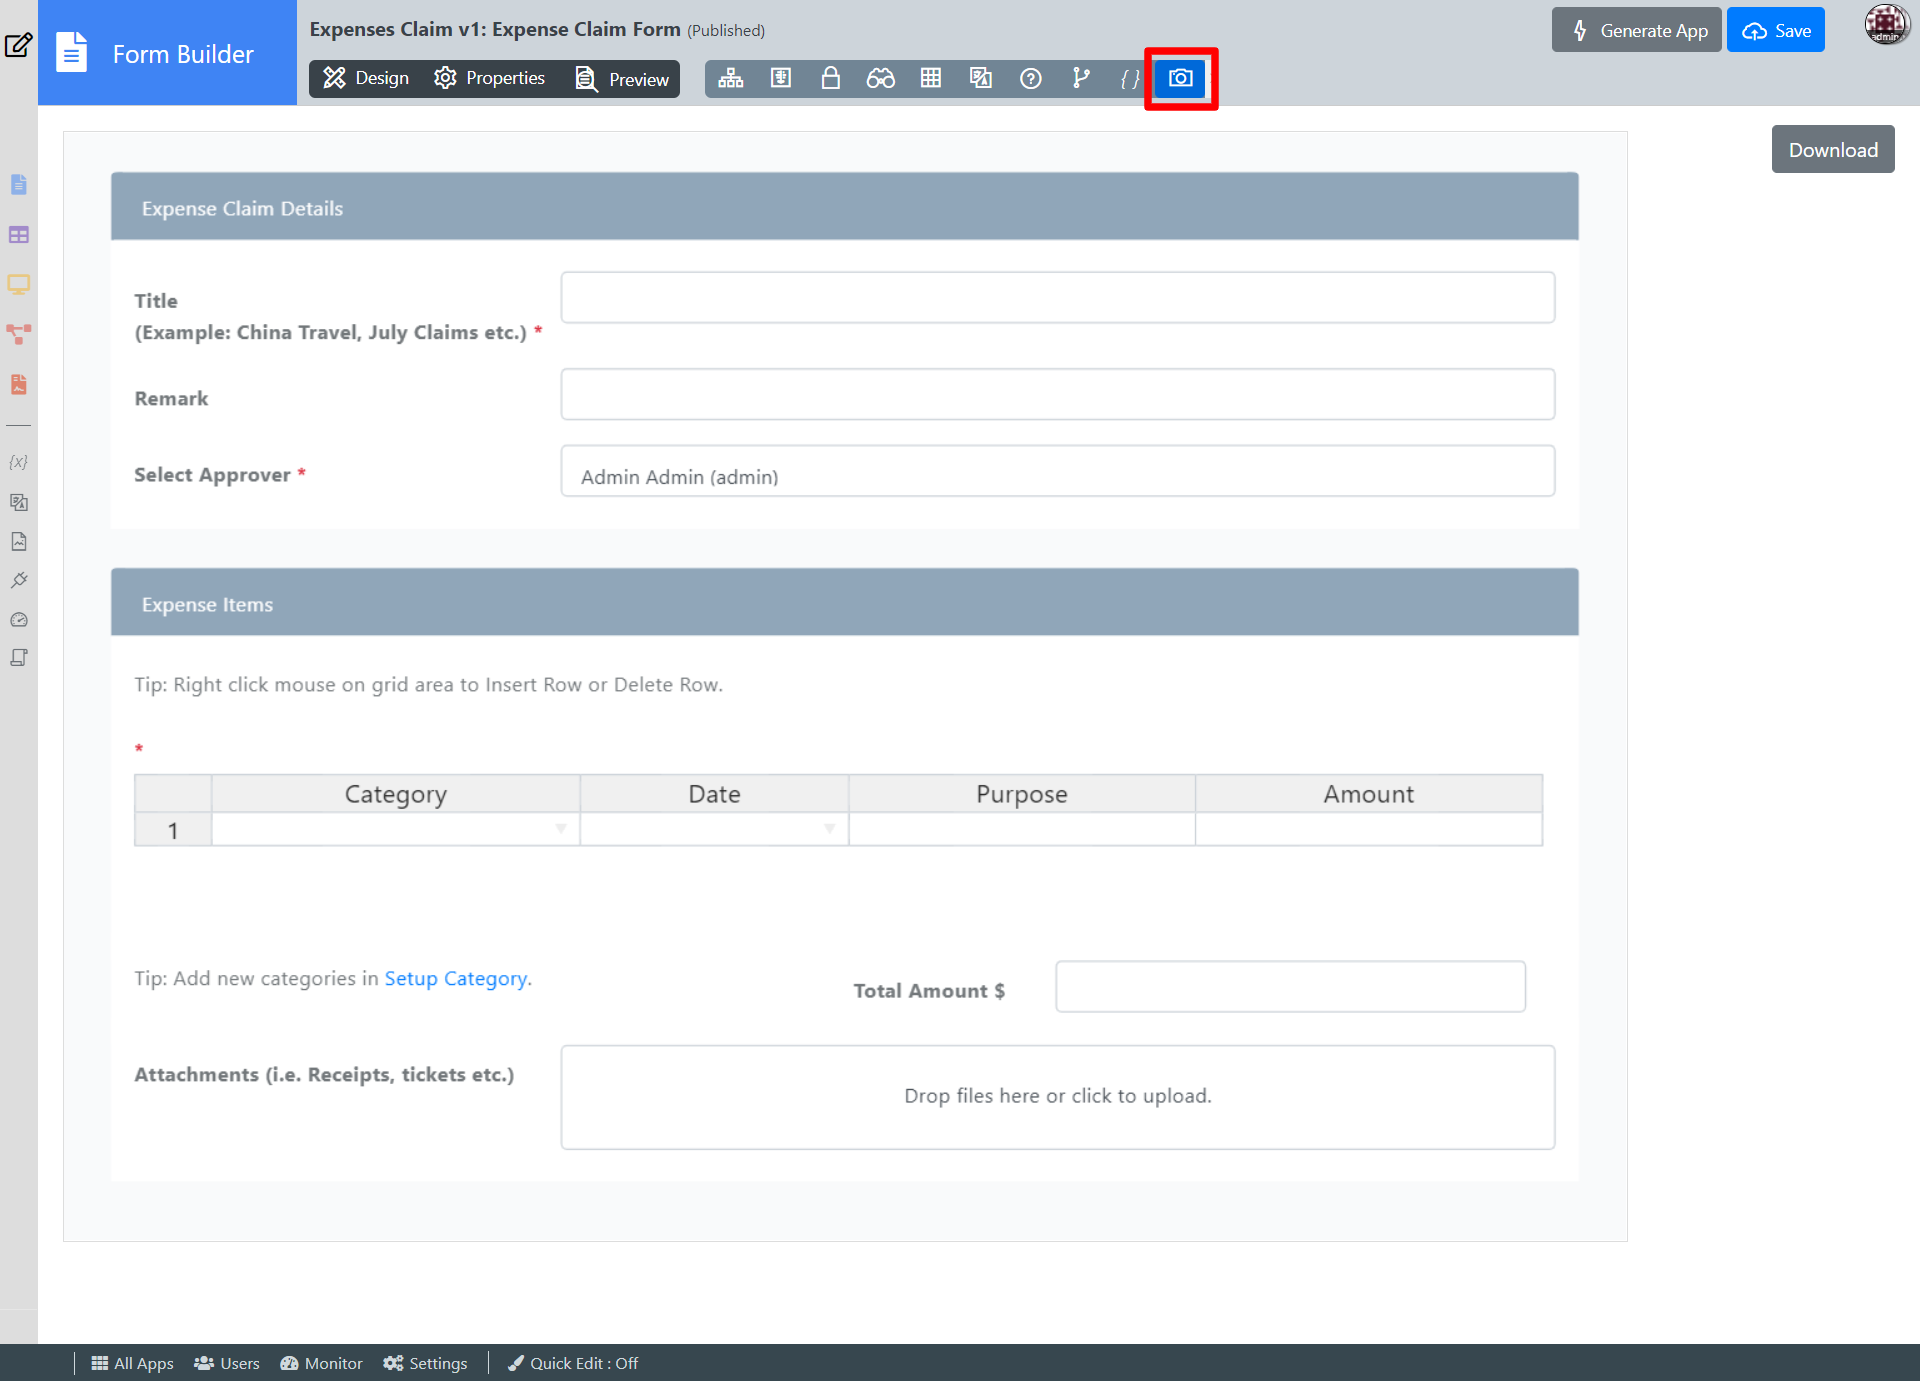
Task: Open the translation icon in top toolbar
Action: click(980, 78)
